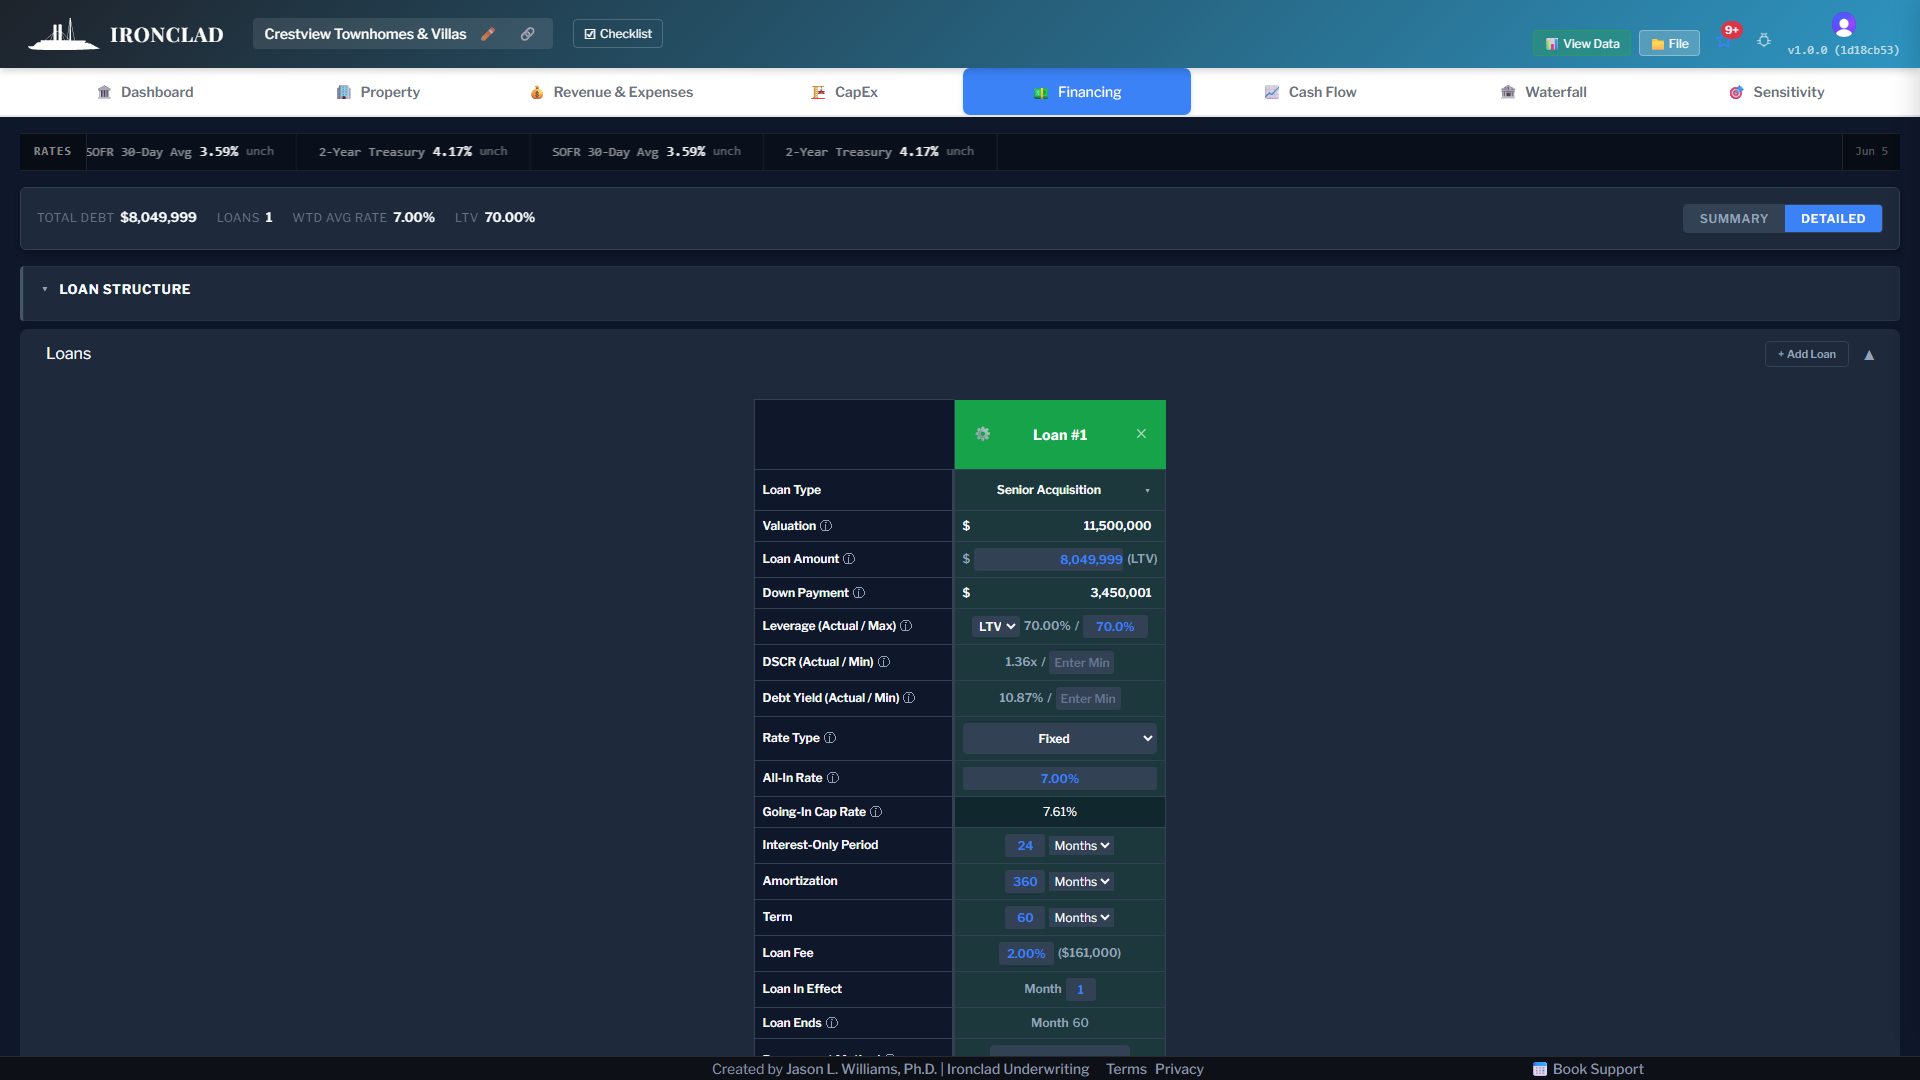The image size is (1920, 1080).
Task: Open the Rate Type Fixed dropdown
Action: (x=1060, y=739)
